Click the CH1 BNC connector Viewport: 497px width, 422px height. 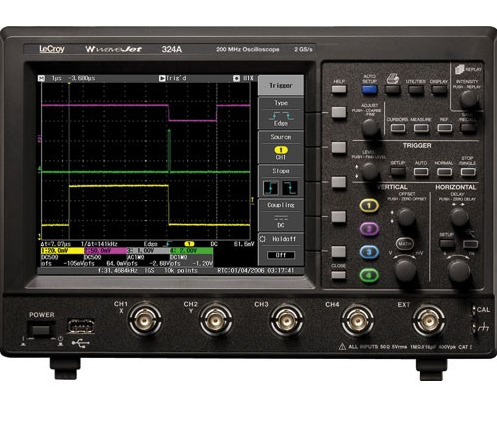tap(145, 320)
